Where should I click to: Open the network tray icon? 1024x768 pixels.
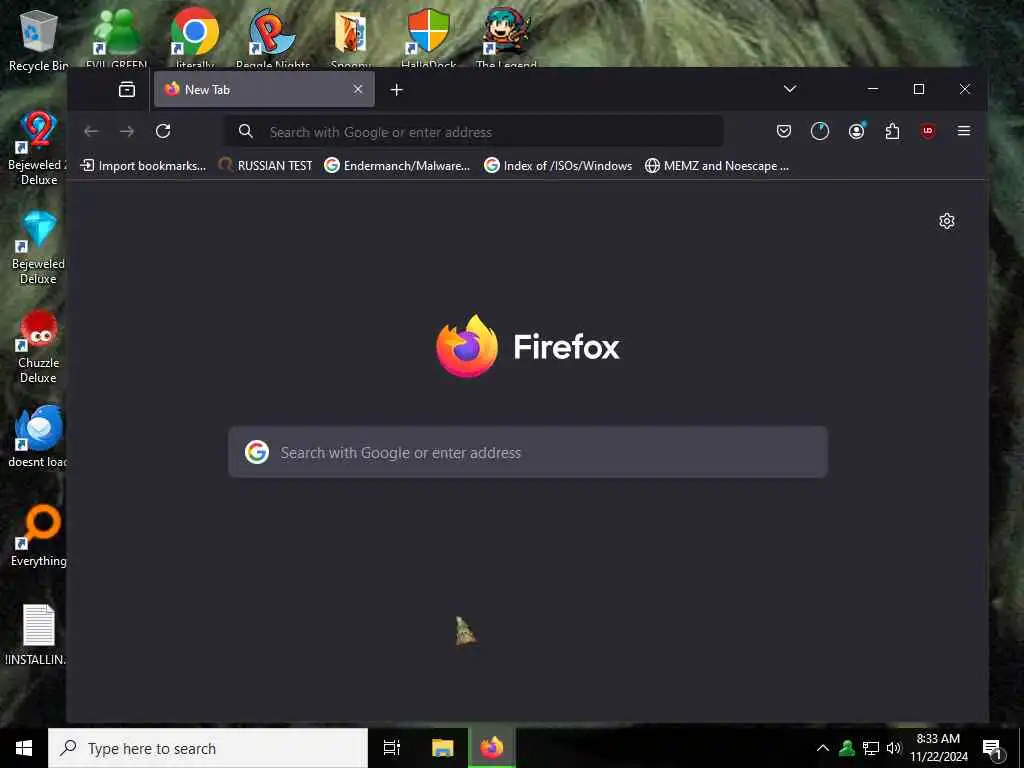click(x=871, y=748)
